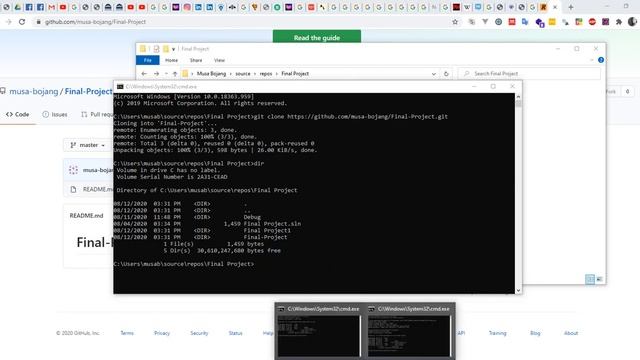This screenshot has width=640, height=360.
Task: Select the Issues tab on GitHub
Action: tap(55, 114)
